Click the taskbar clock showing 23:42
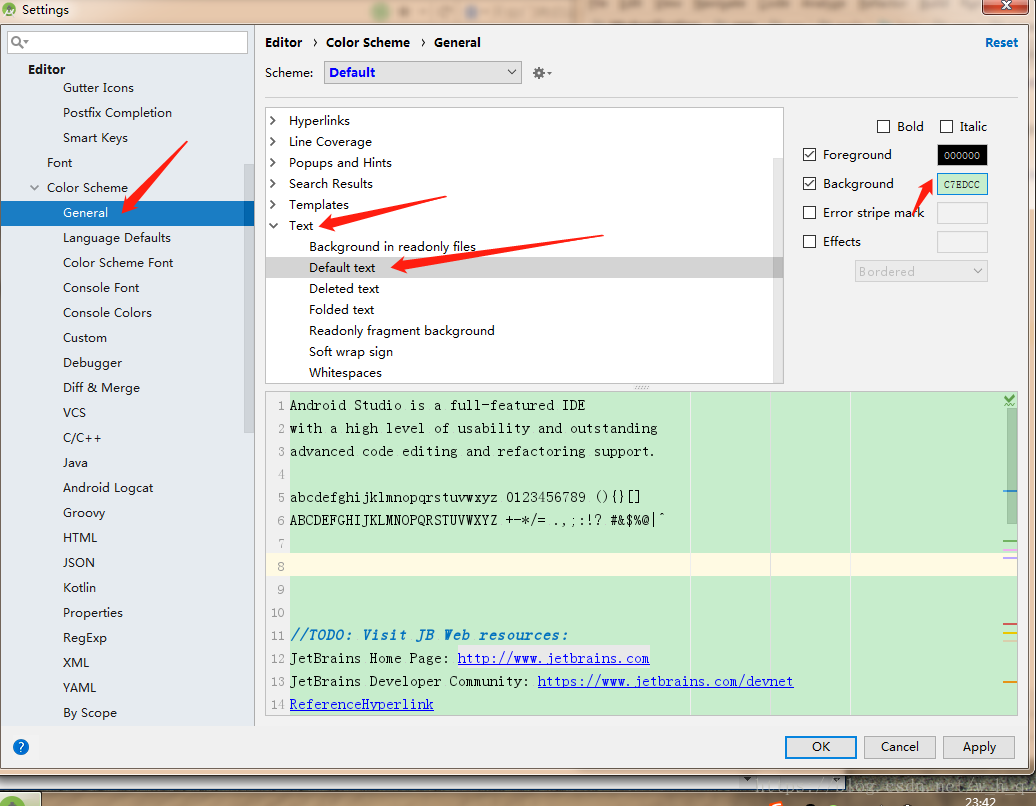 (x=980, y=801)
